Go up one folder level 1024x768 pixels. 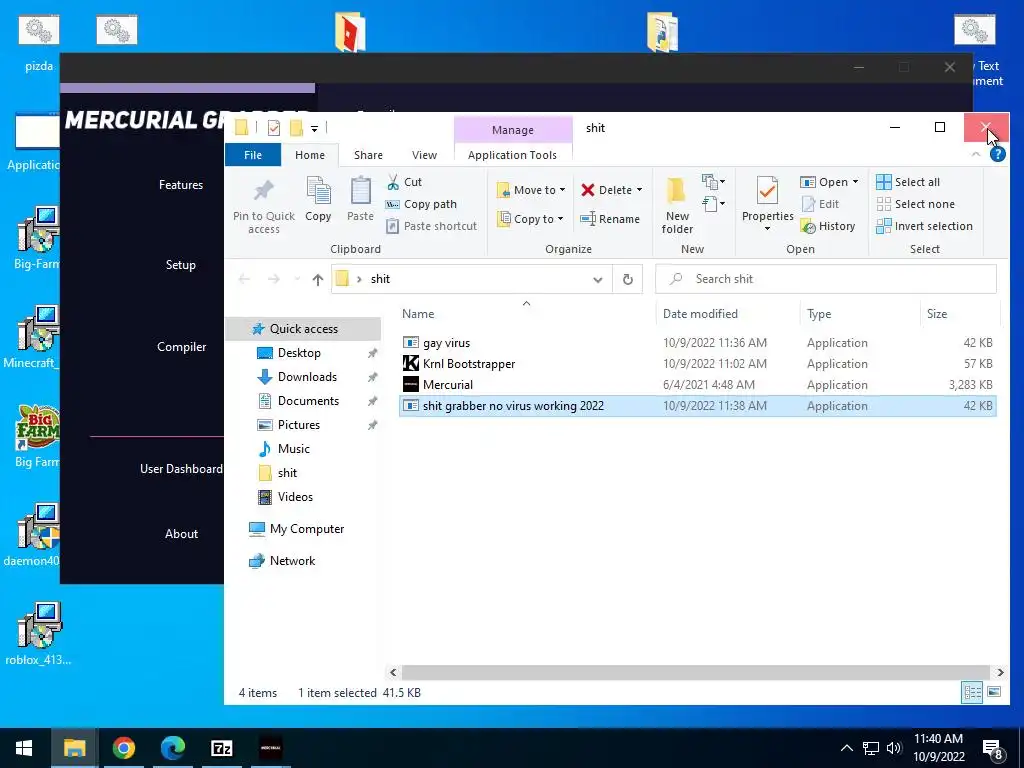(318, 280)
